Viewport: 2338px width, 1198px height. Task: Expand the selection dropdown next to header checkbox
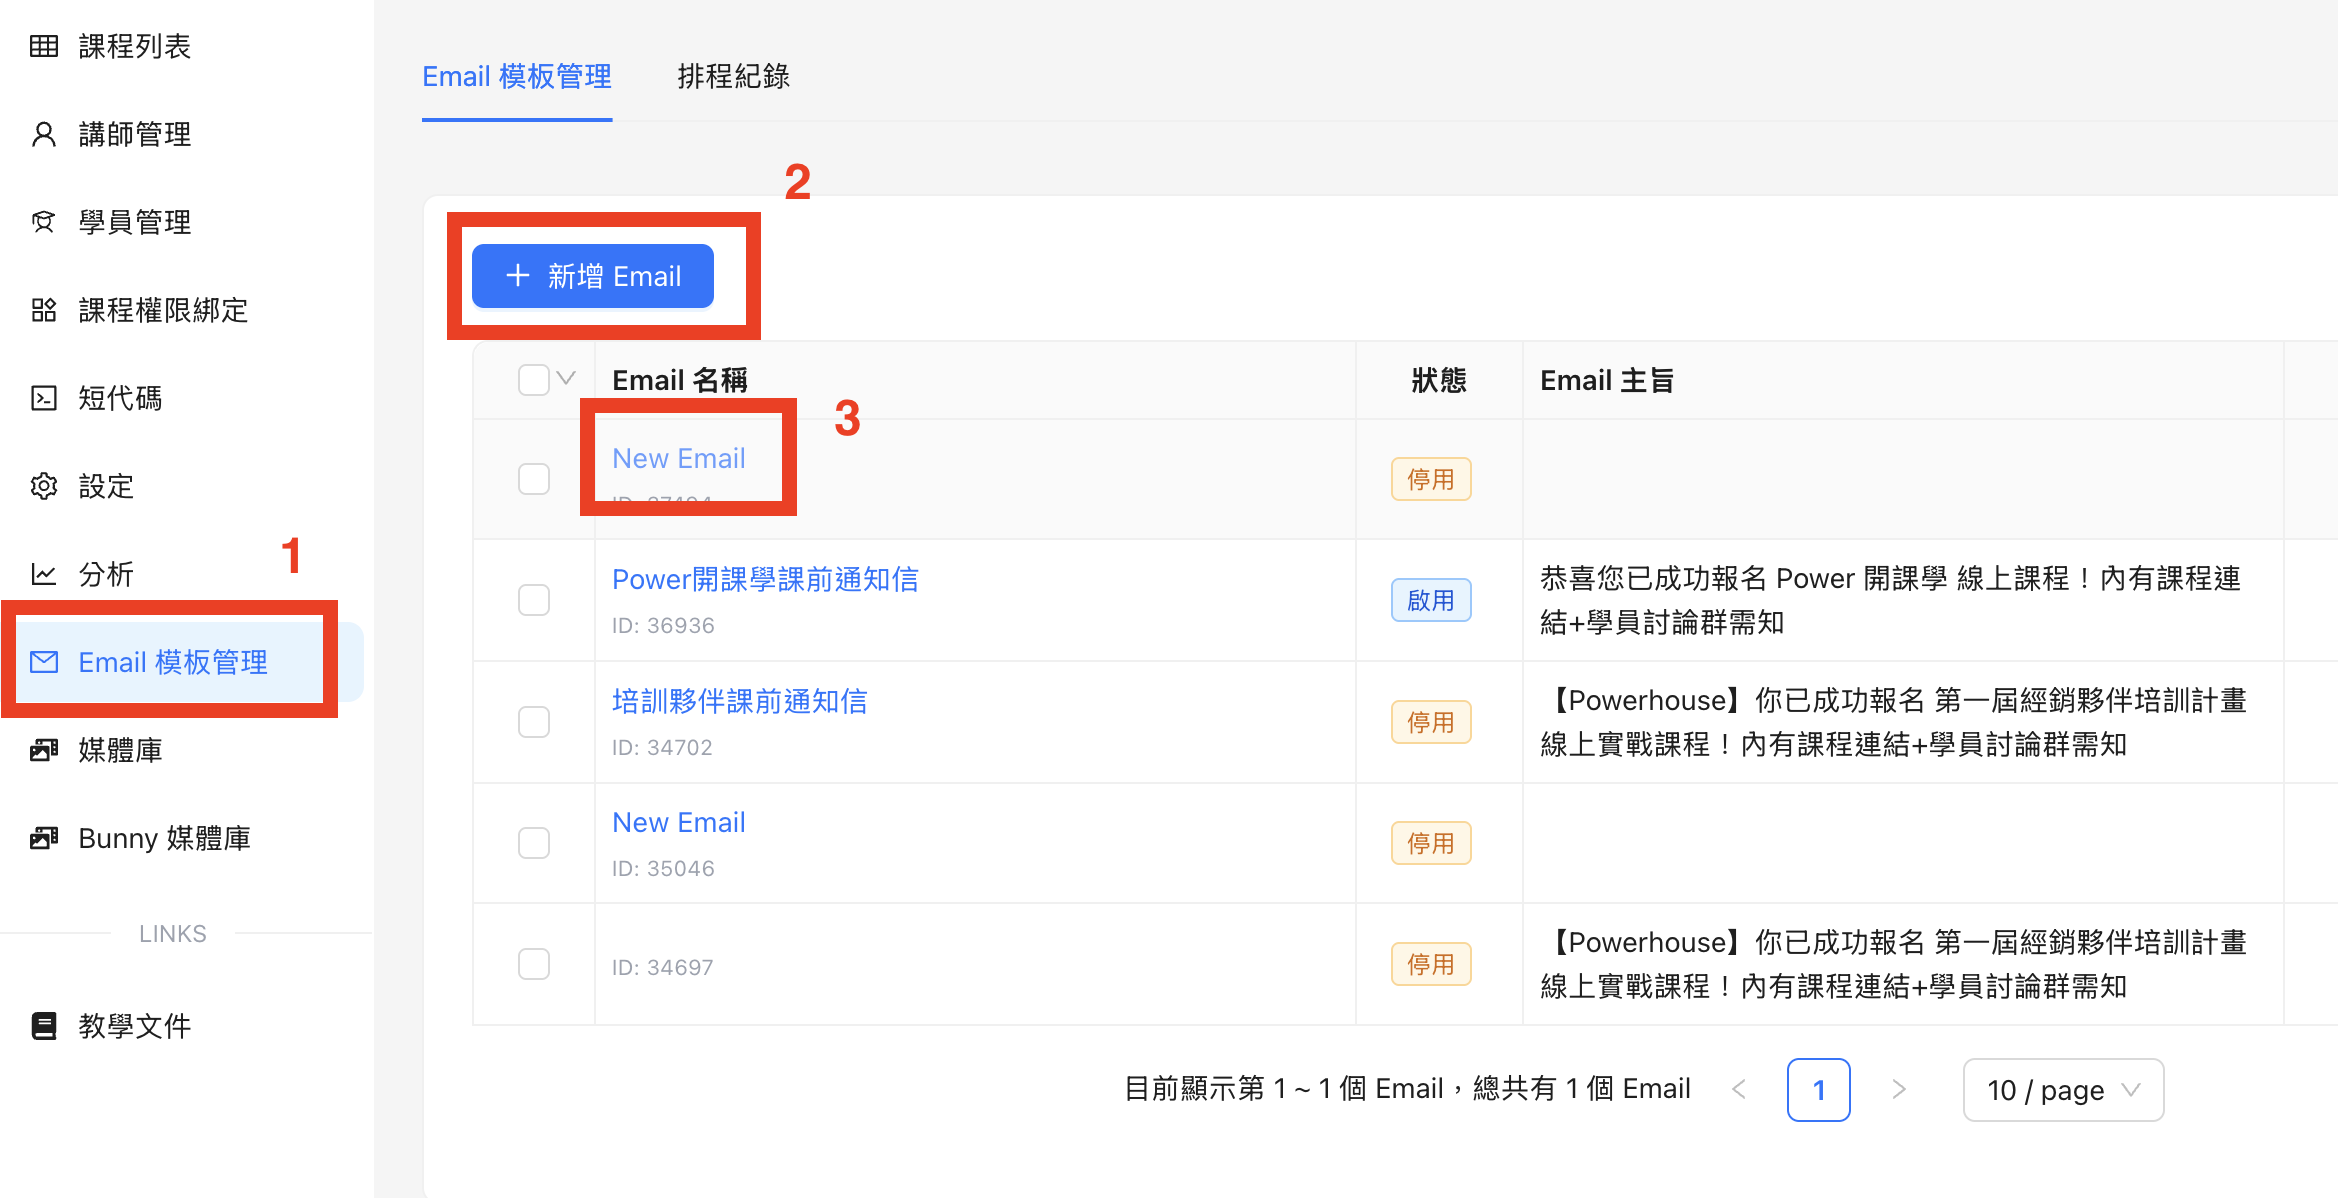567,379
